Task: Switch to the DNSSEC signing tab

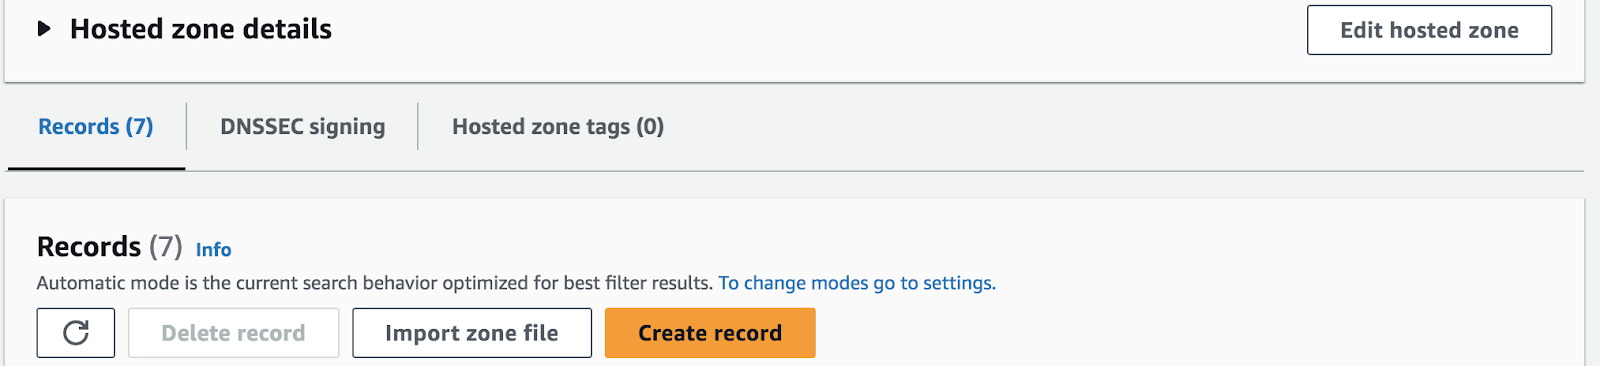Action: [302, 126]
